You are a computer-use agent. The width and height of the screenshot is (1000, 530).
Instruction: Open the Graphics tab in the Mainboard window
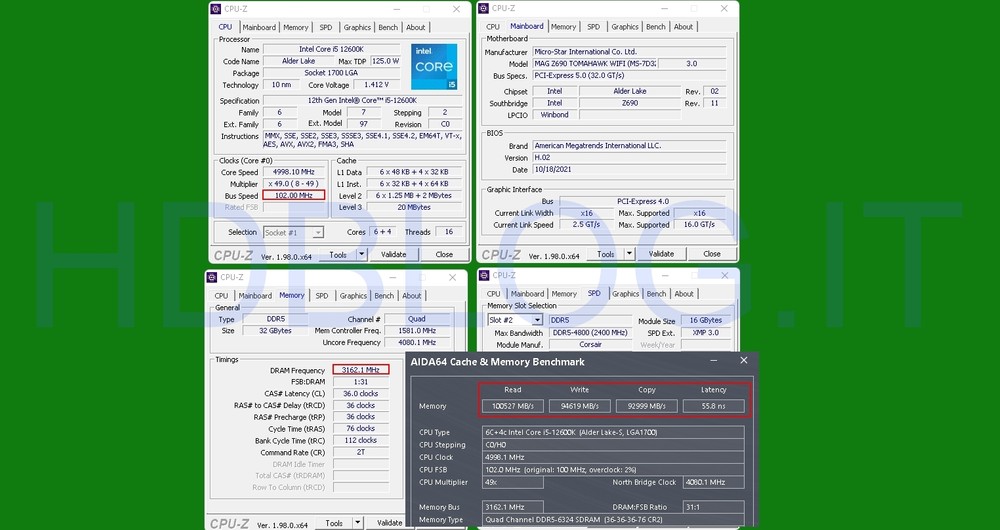pyautogui.click(x=625, y=27)
